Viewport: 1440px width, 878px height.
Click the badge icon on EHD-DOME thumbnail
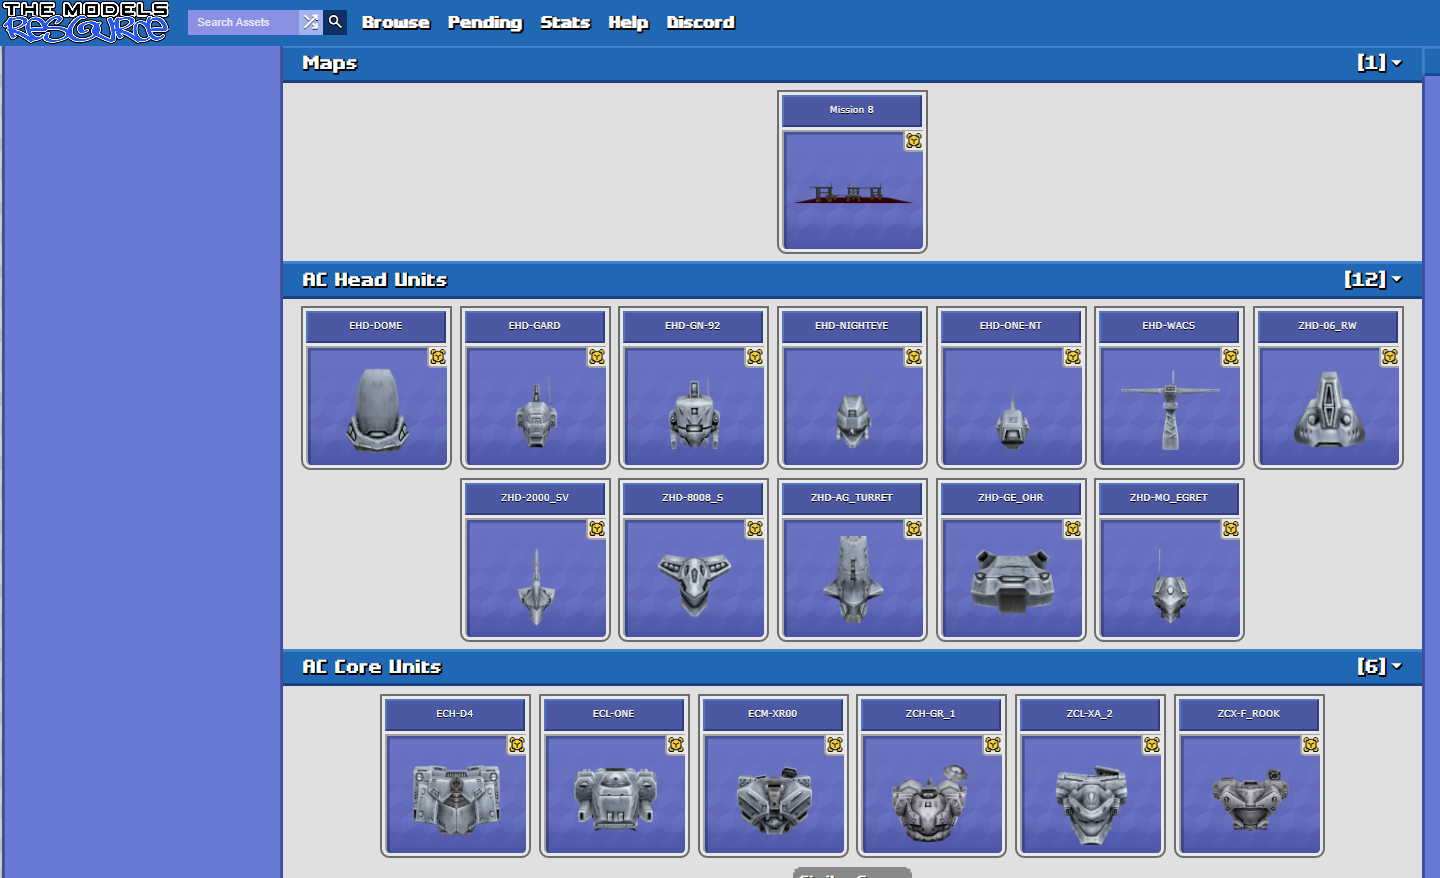click(437, 357)
